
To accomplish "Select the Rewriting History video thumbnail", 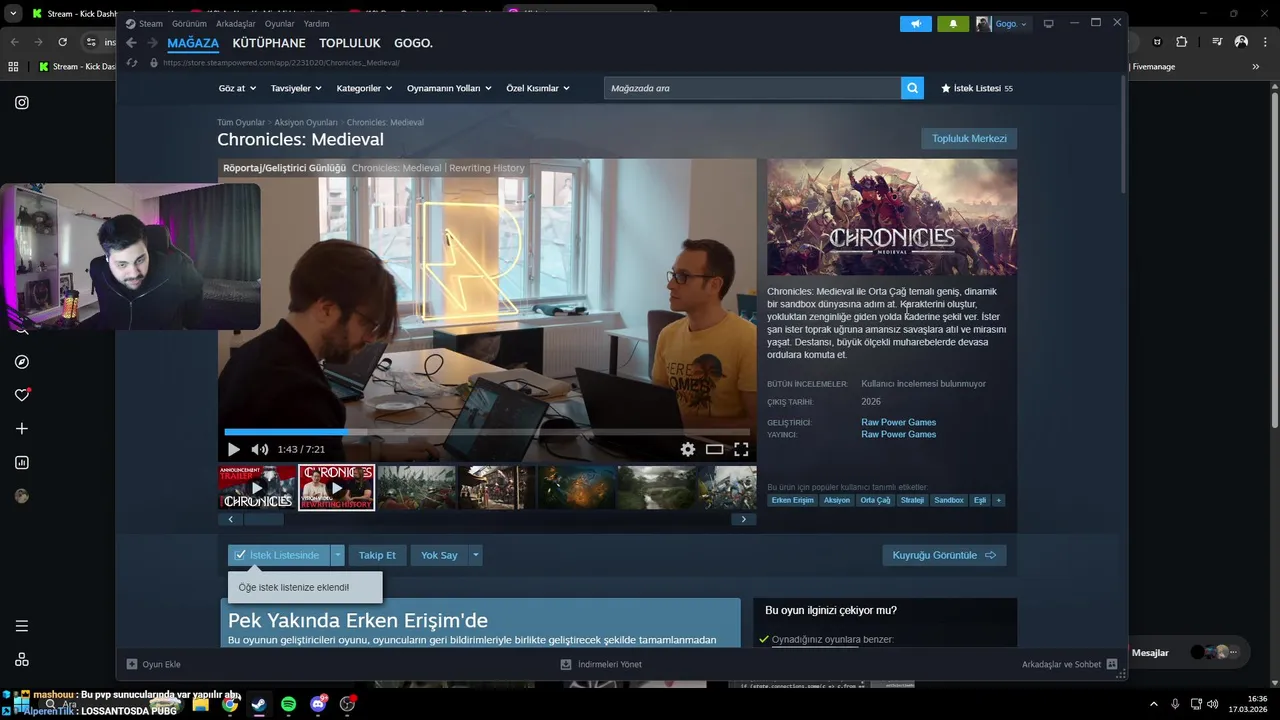I will (x=337, y=488).
